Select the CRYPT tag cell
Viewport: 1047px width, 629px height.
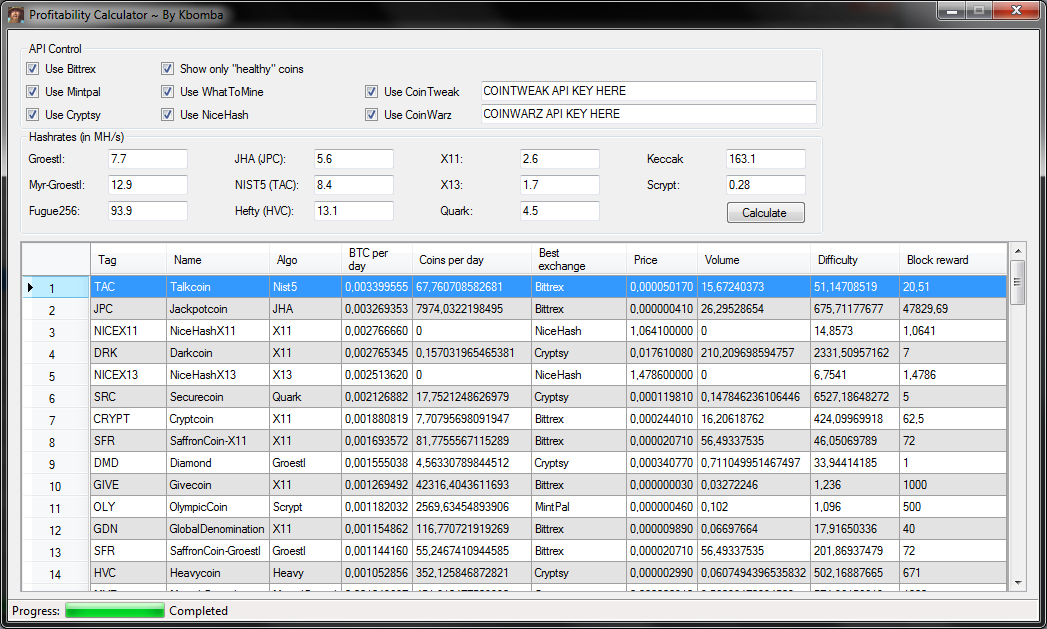[128, 419]
